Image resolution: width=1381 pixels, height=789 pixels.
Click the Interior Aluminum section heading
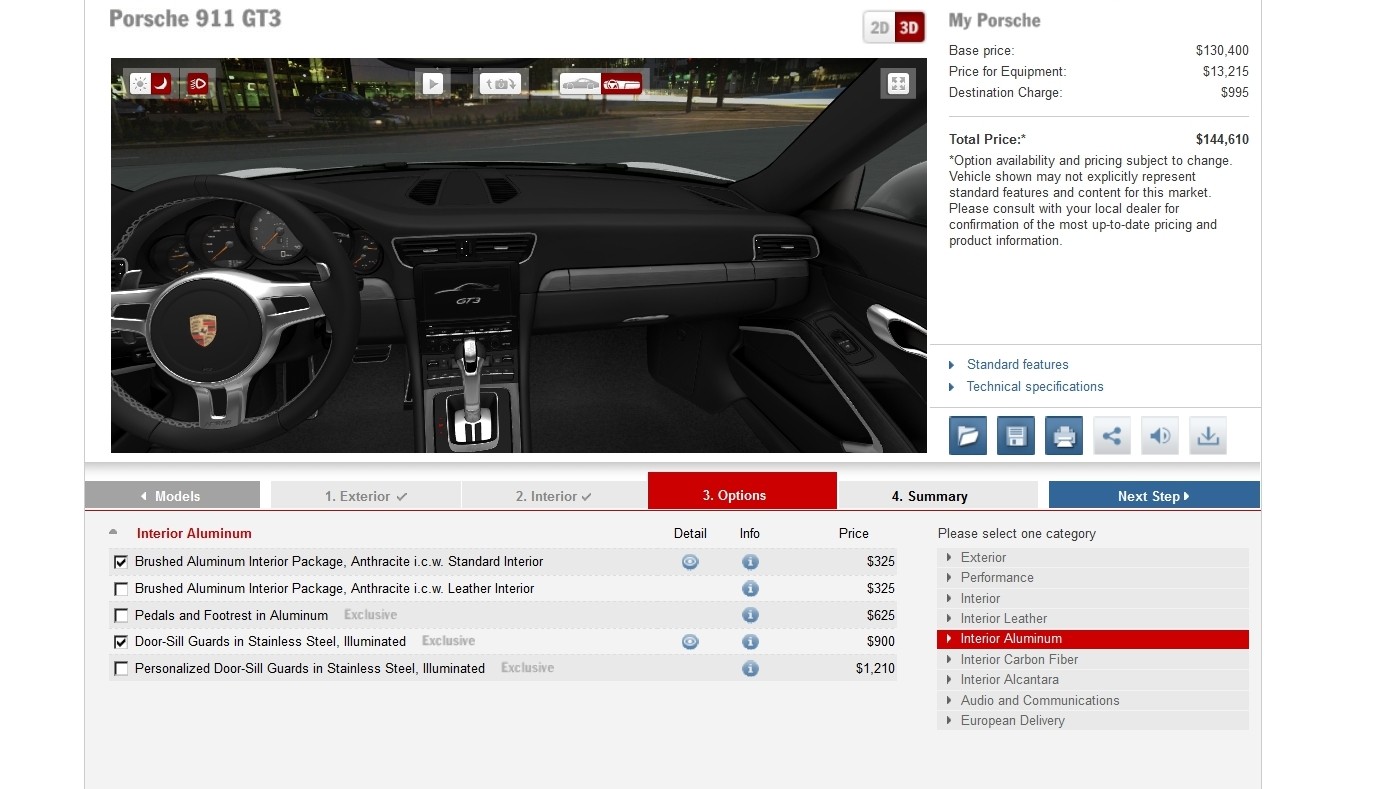194,534
